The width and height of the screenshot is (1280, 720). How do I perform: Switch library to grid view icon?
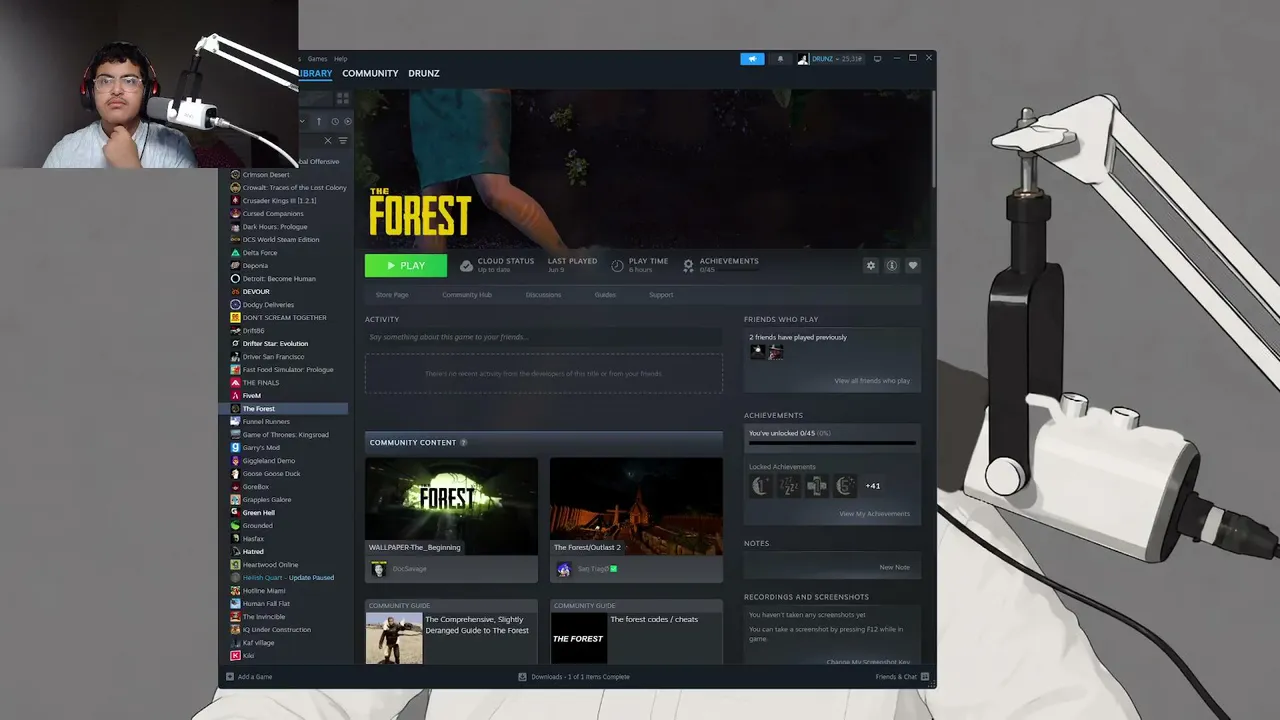[x=342, y=98]
